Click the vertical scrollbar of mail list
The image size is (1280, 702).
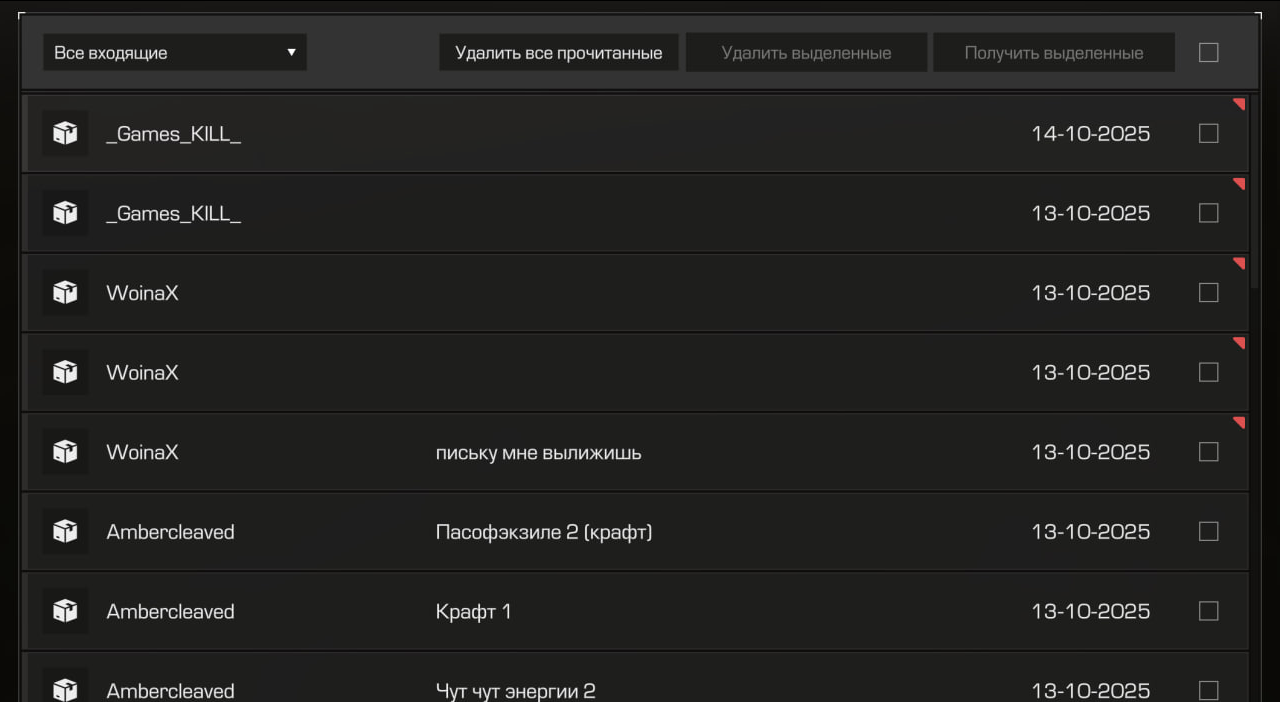pyautogui.click(x=1254, y=190)
